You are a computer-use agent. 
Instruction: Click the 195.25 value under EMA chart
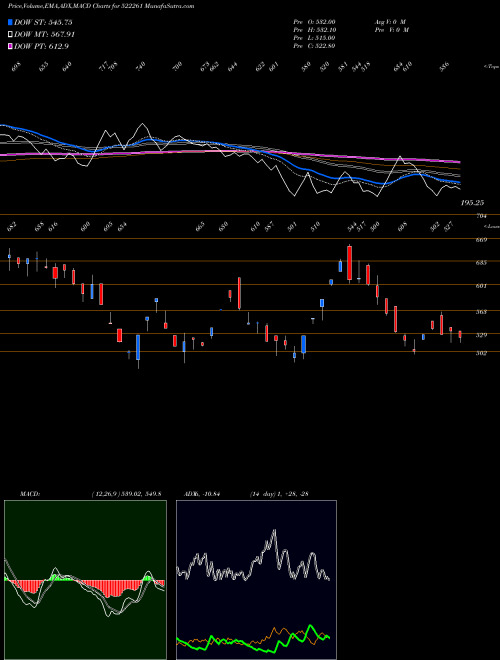click(x=472, y=203)
